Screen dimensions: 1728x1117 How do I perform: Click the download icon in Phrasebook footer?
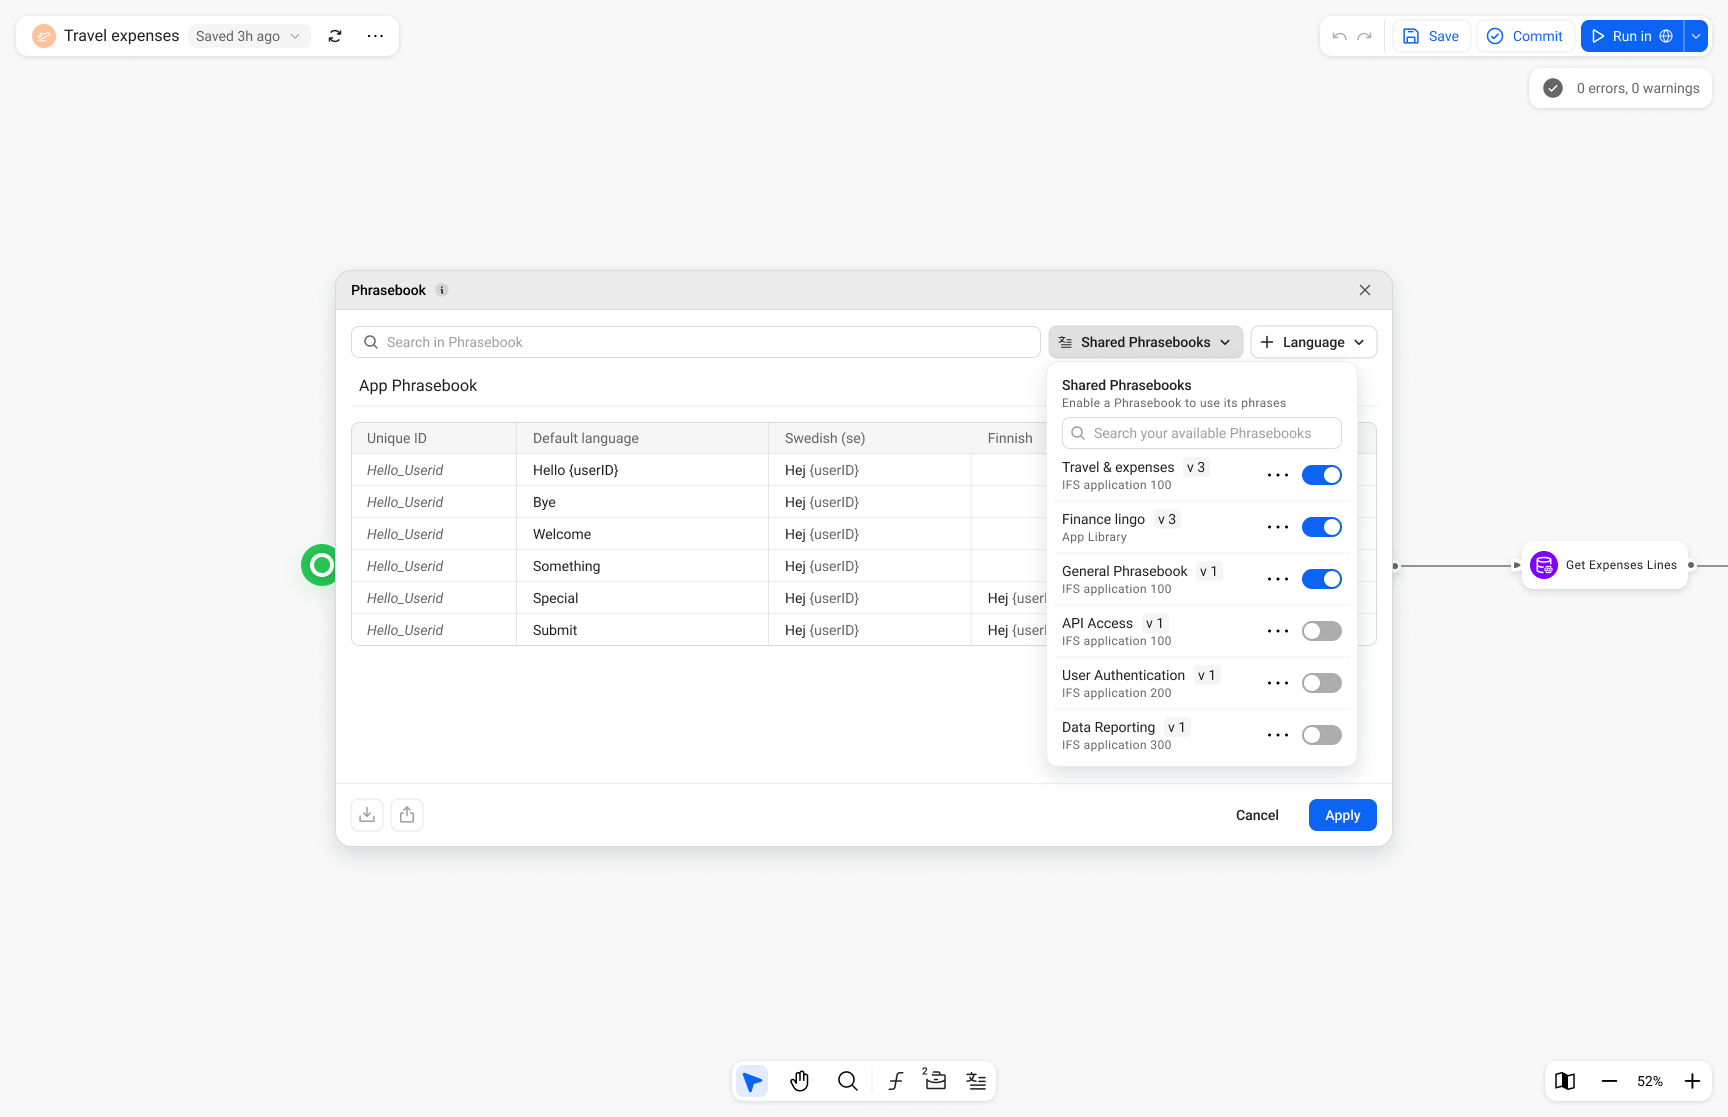pyautogui.click(x=367, y=815)
